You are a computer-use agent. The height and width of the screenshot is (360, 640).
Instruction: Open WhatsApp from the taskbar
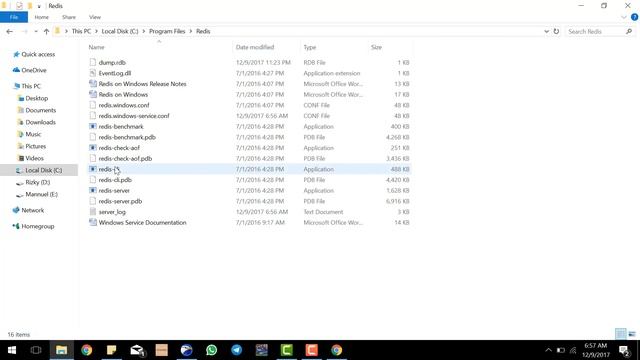coord(211,350)
